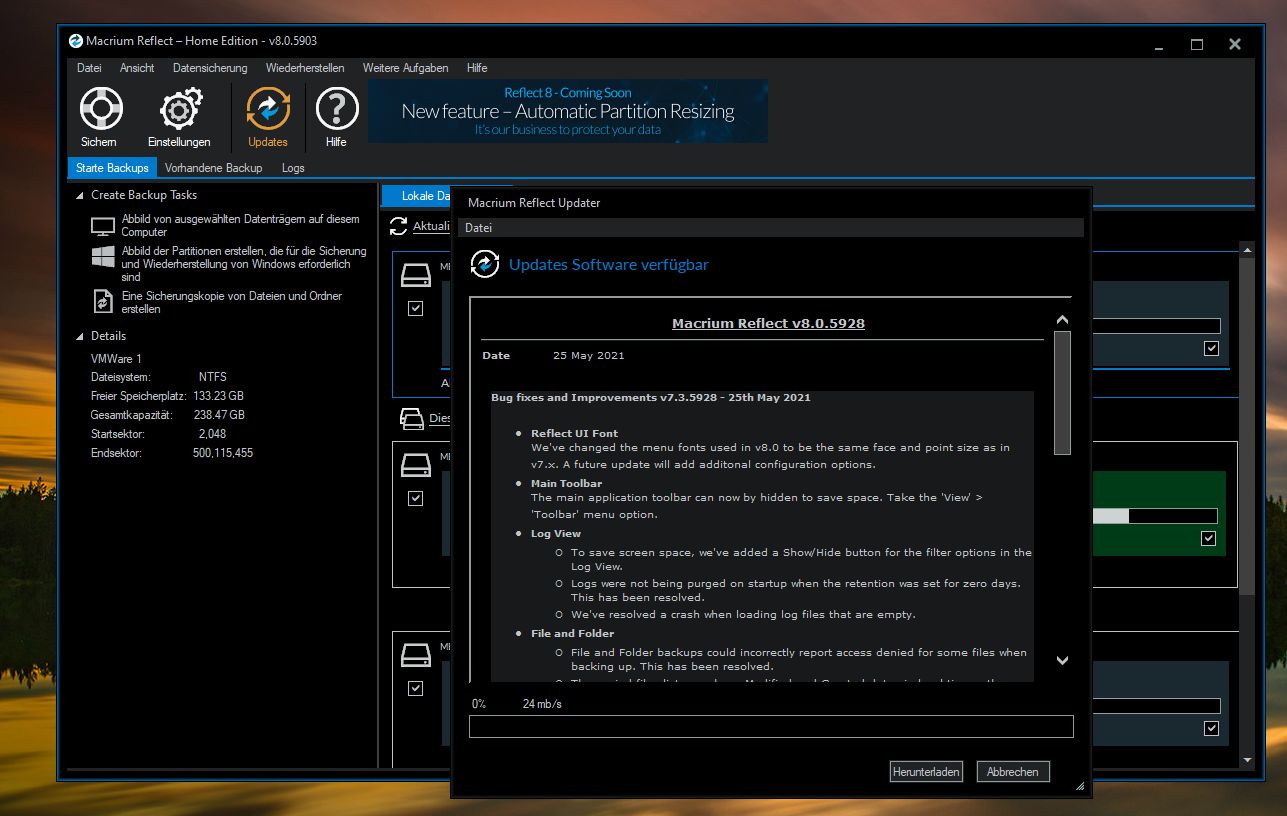1287x816 pixels.
Task: Switch to the Logs tab
Action: pyautogui.click(x=293, y=168)
